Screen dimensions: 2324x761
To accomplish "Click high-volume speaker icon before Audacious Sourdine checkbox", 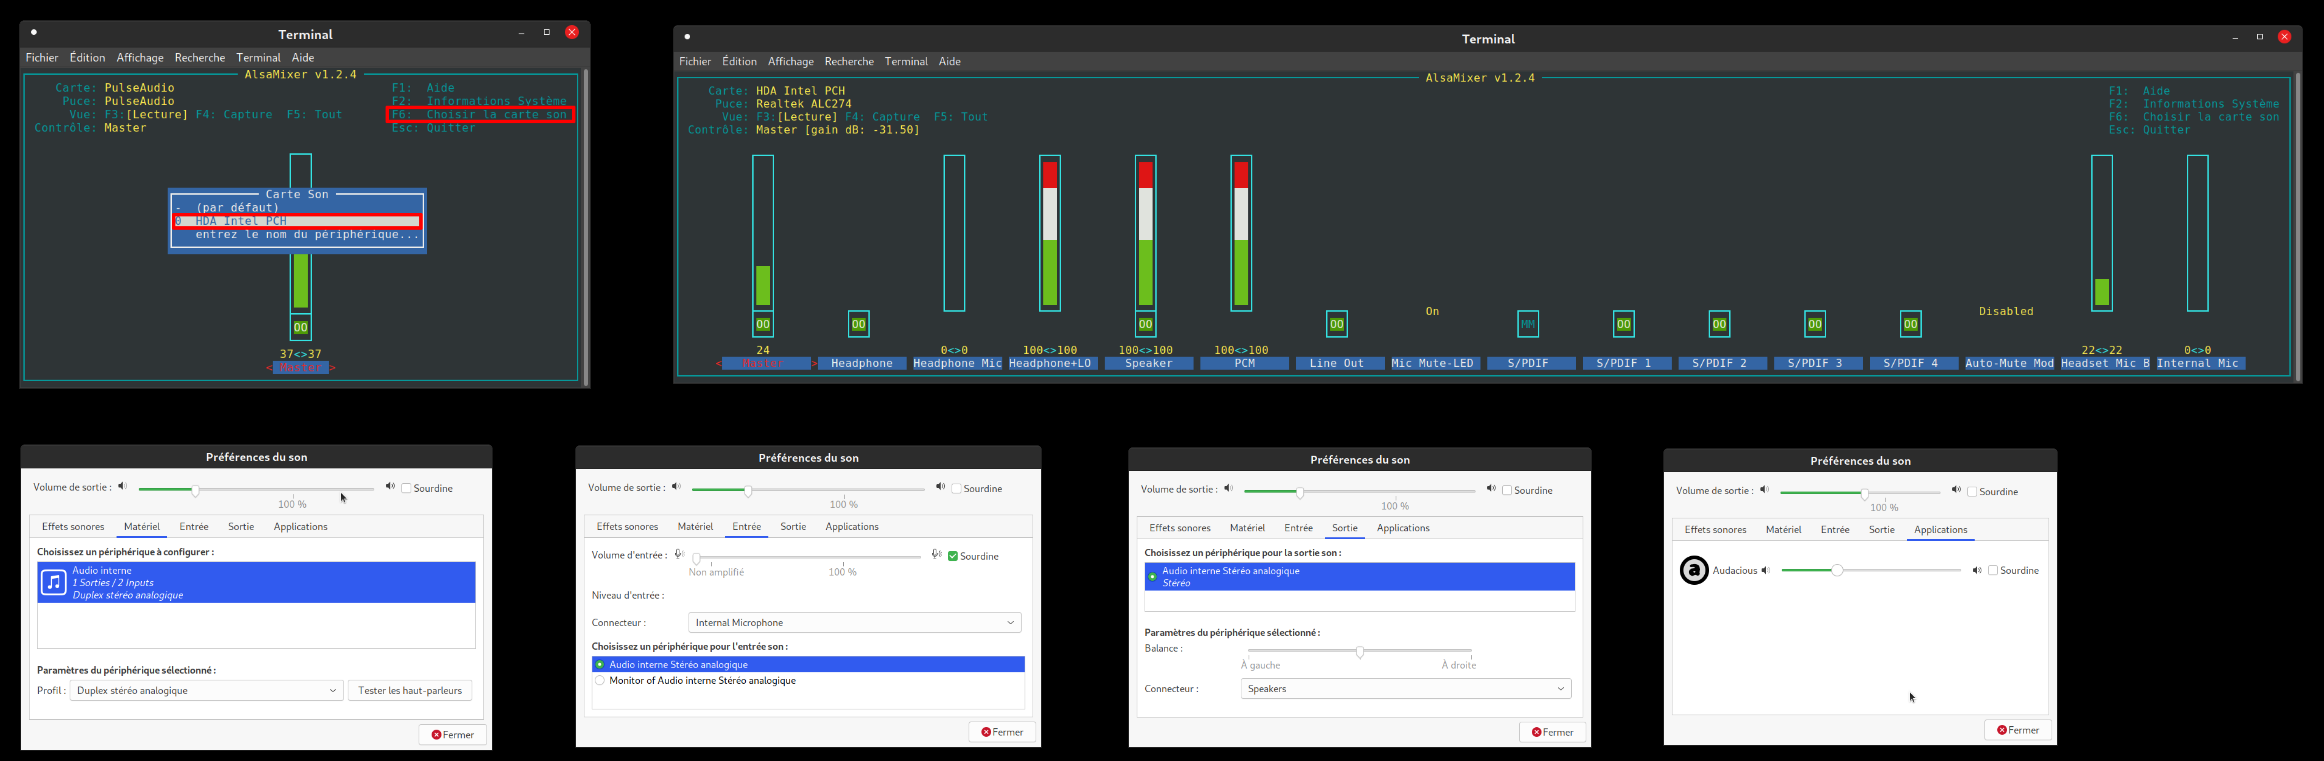I will click(x=1976, y=570).
